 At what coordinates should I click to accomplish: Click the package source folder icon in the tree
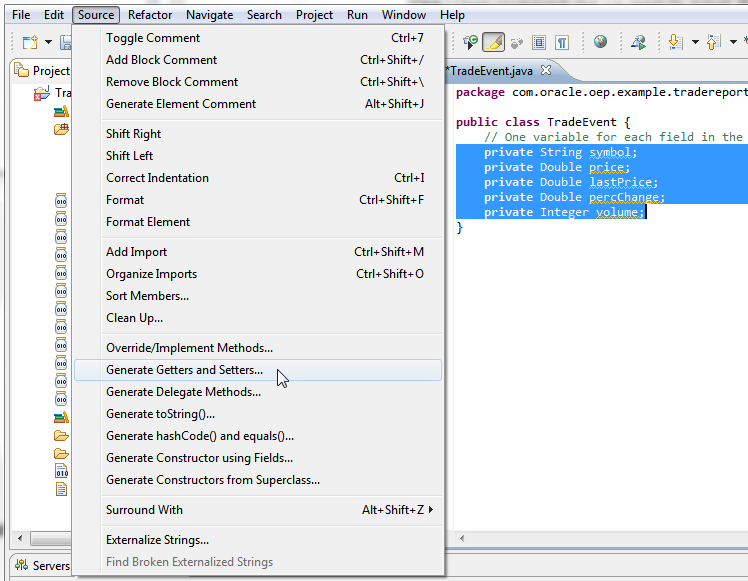coord(61,129)
